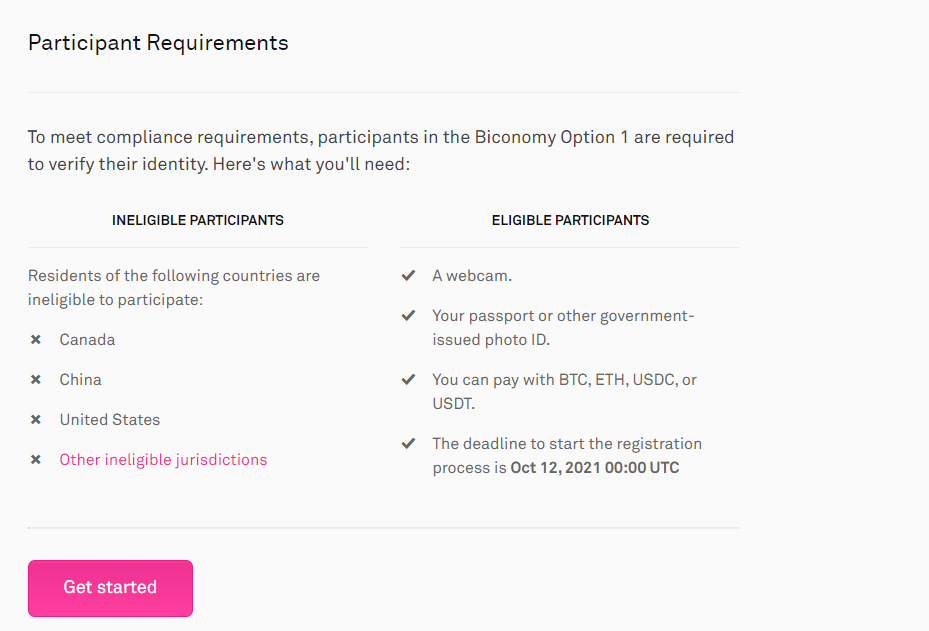This screenshot has width=929, height=631.
Task: Click the checkmark beside passport requirement
Action: tap(408, 315)
